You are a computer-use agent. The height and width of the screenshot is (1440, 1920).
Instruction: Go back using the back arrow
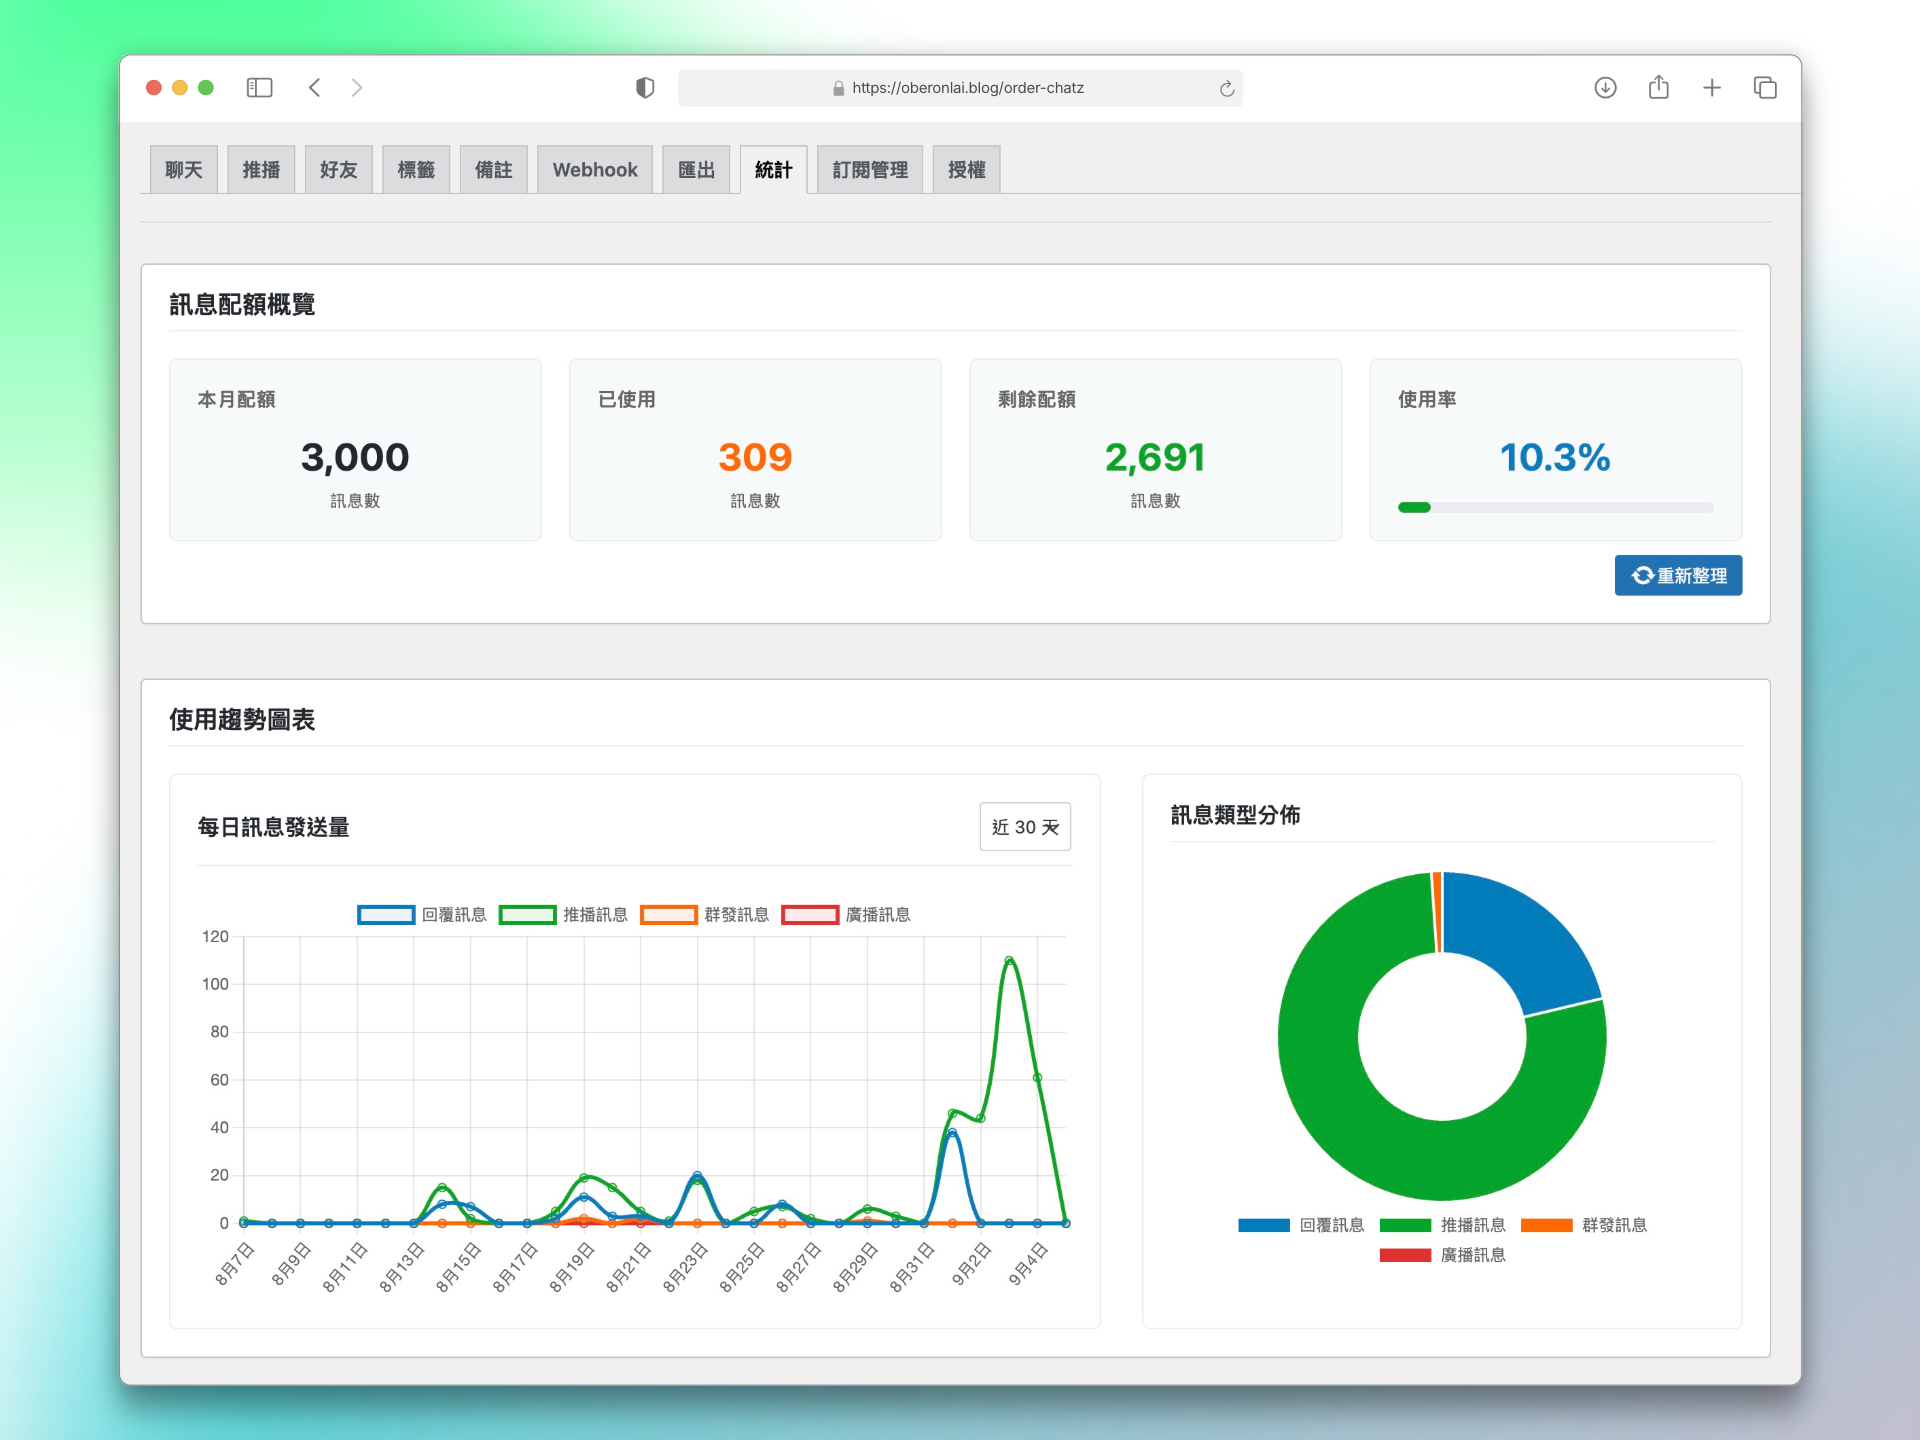click(315, 88)
